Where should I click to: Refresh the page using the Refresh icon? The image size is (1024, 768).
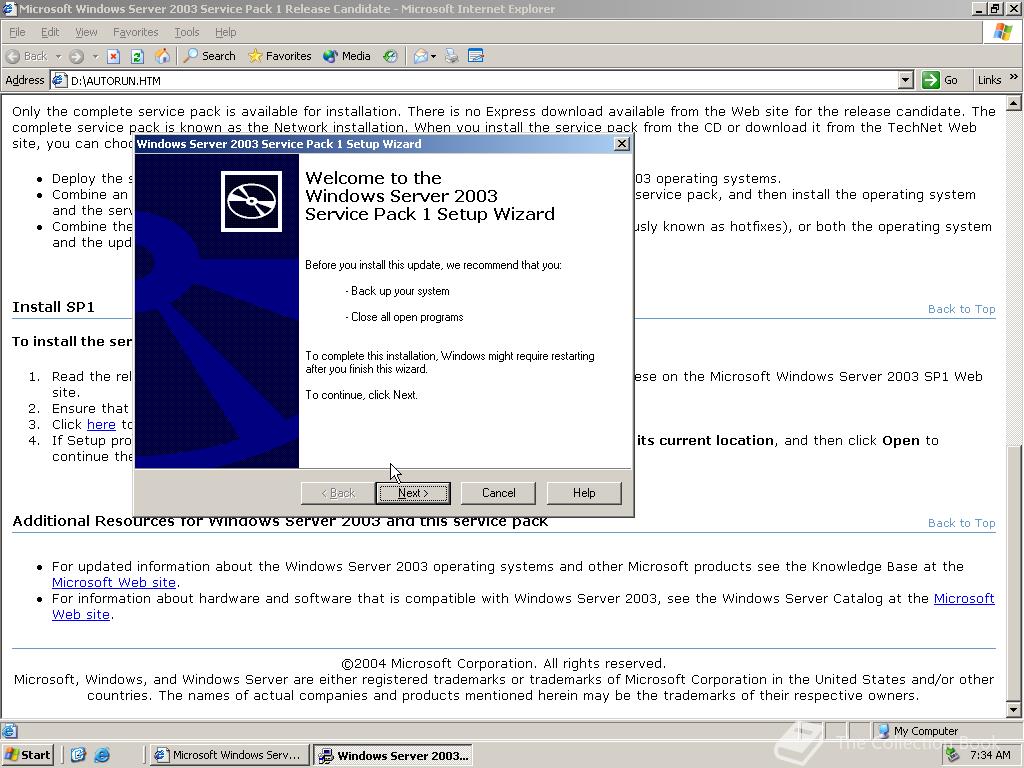tap(137, 56)
